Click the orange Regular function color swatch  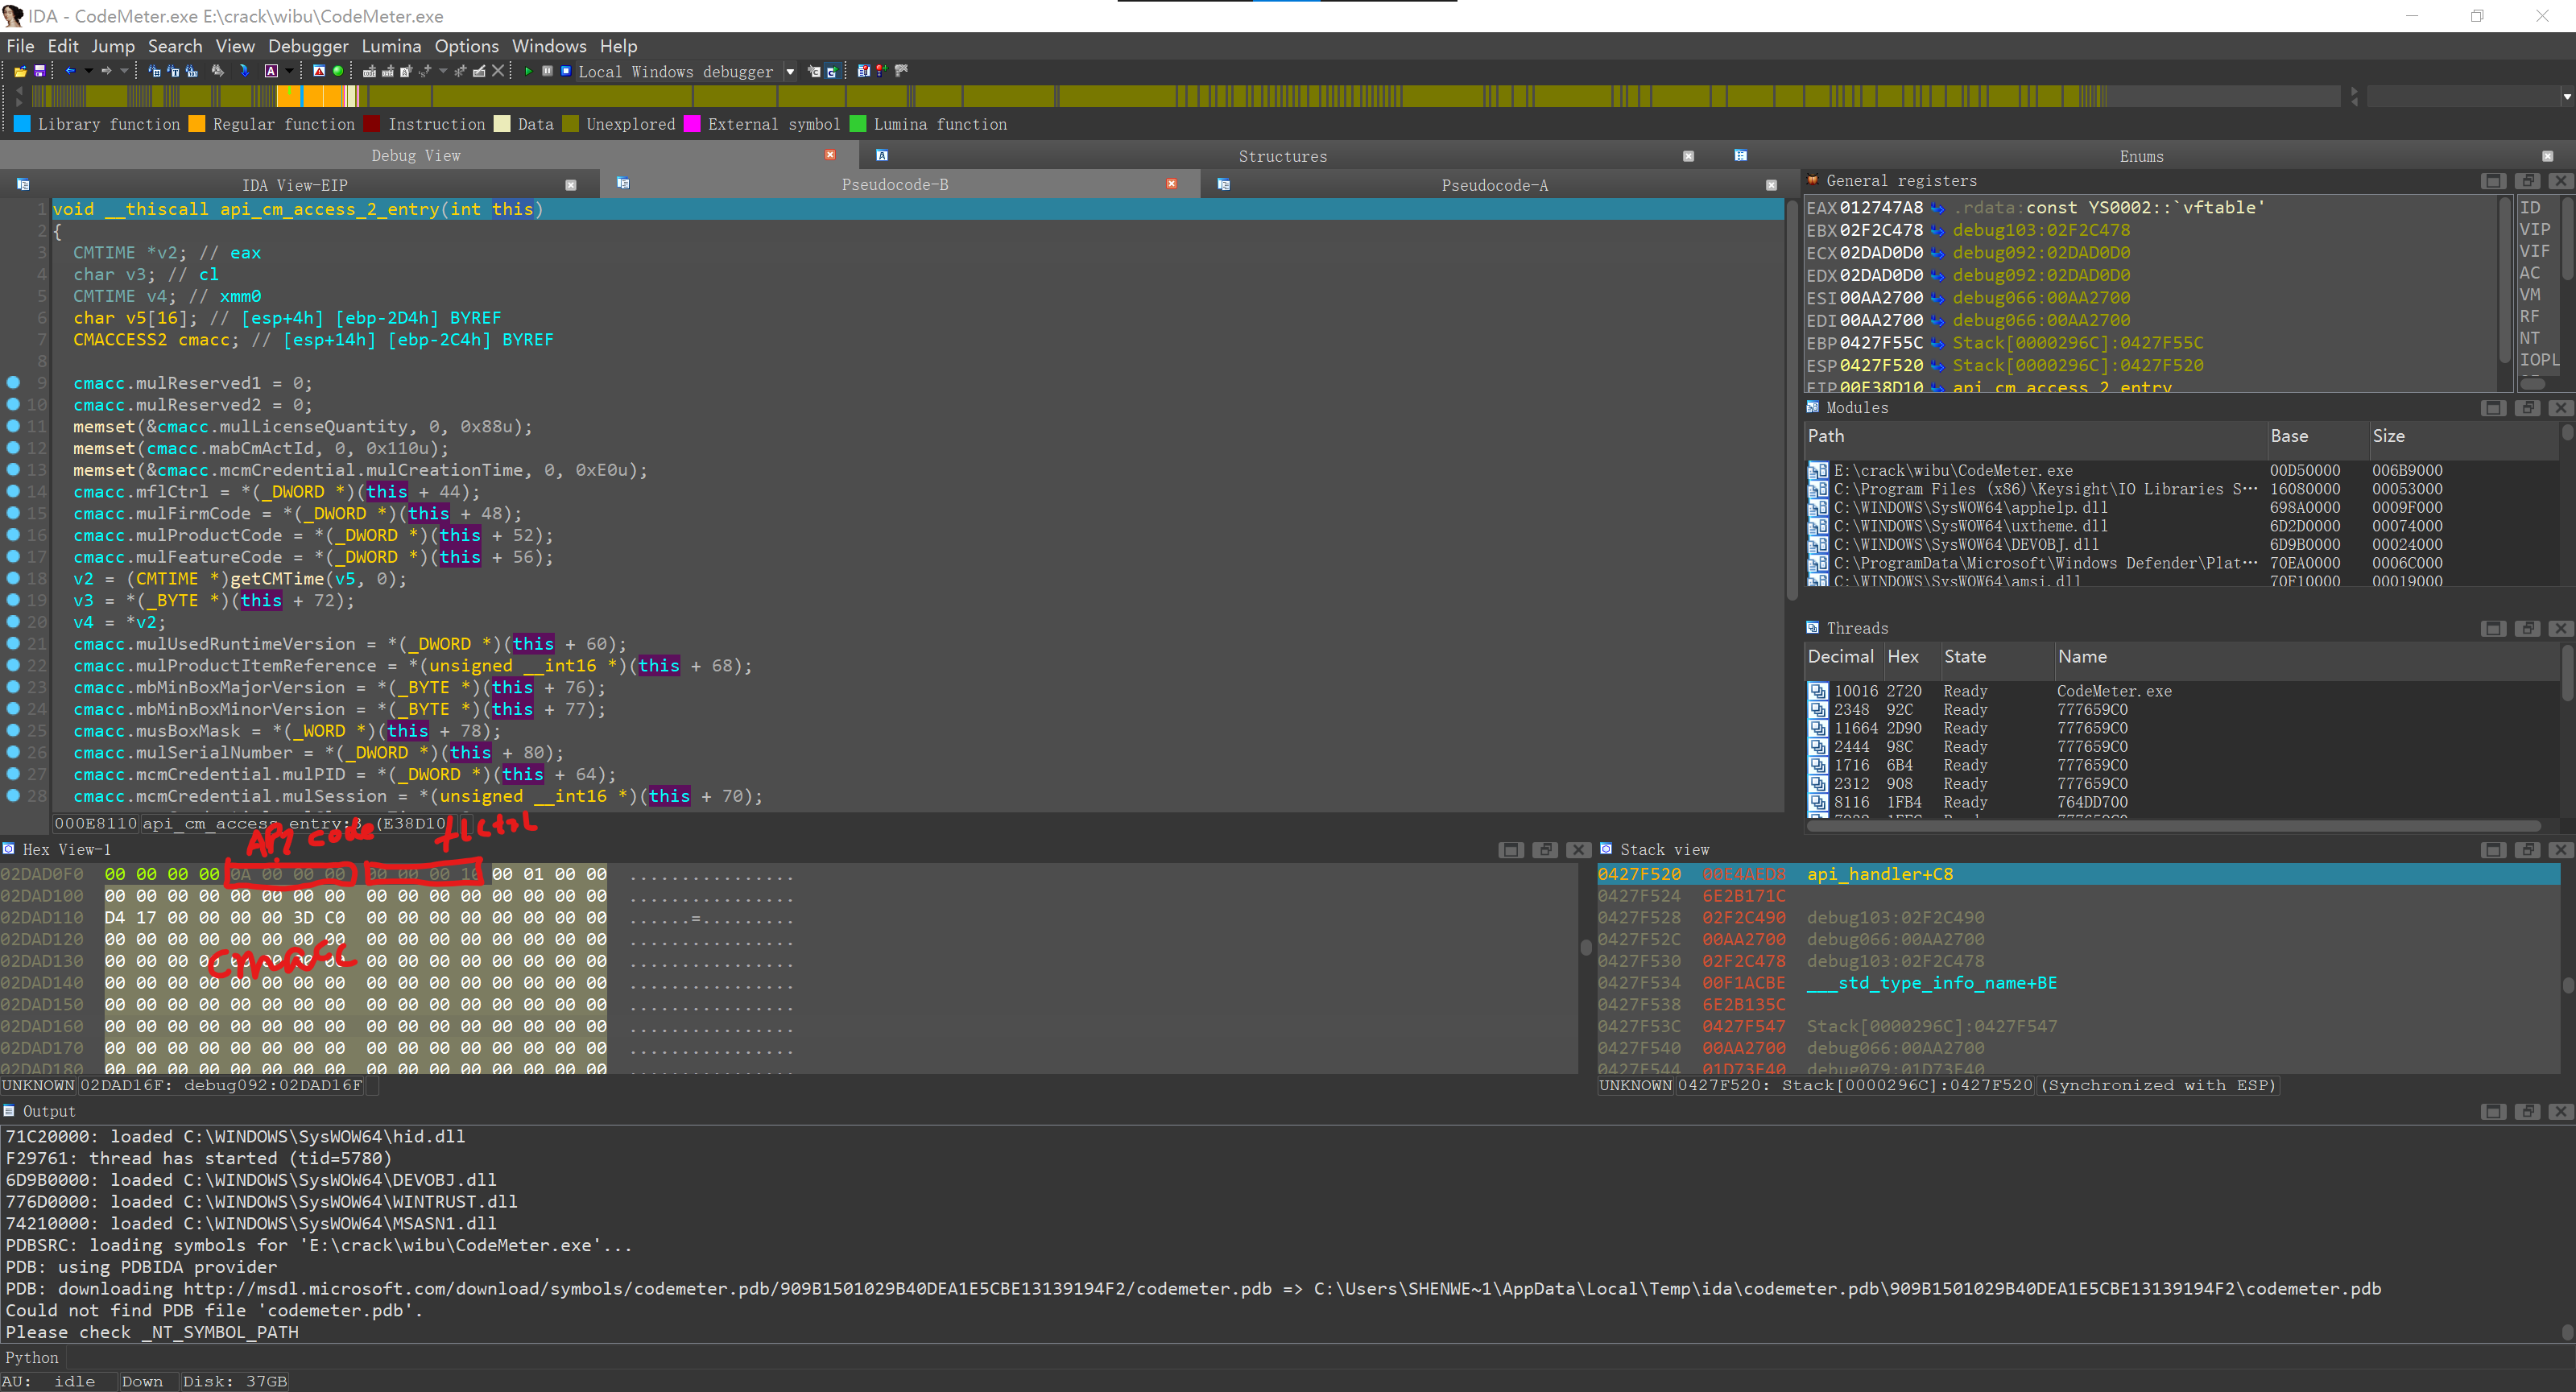click(197, 124)
